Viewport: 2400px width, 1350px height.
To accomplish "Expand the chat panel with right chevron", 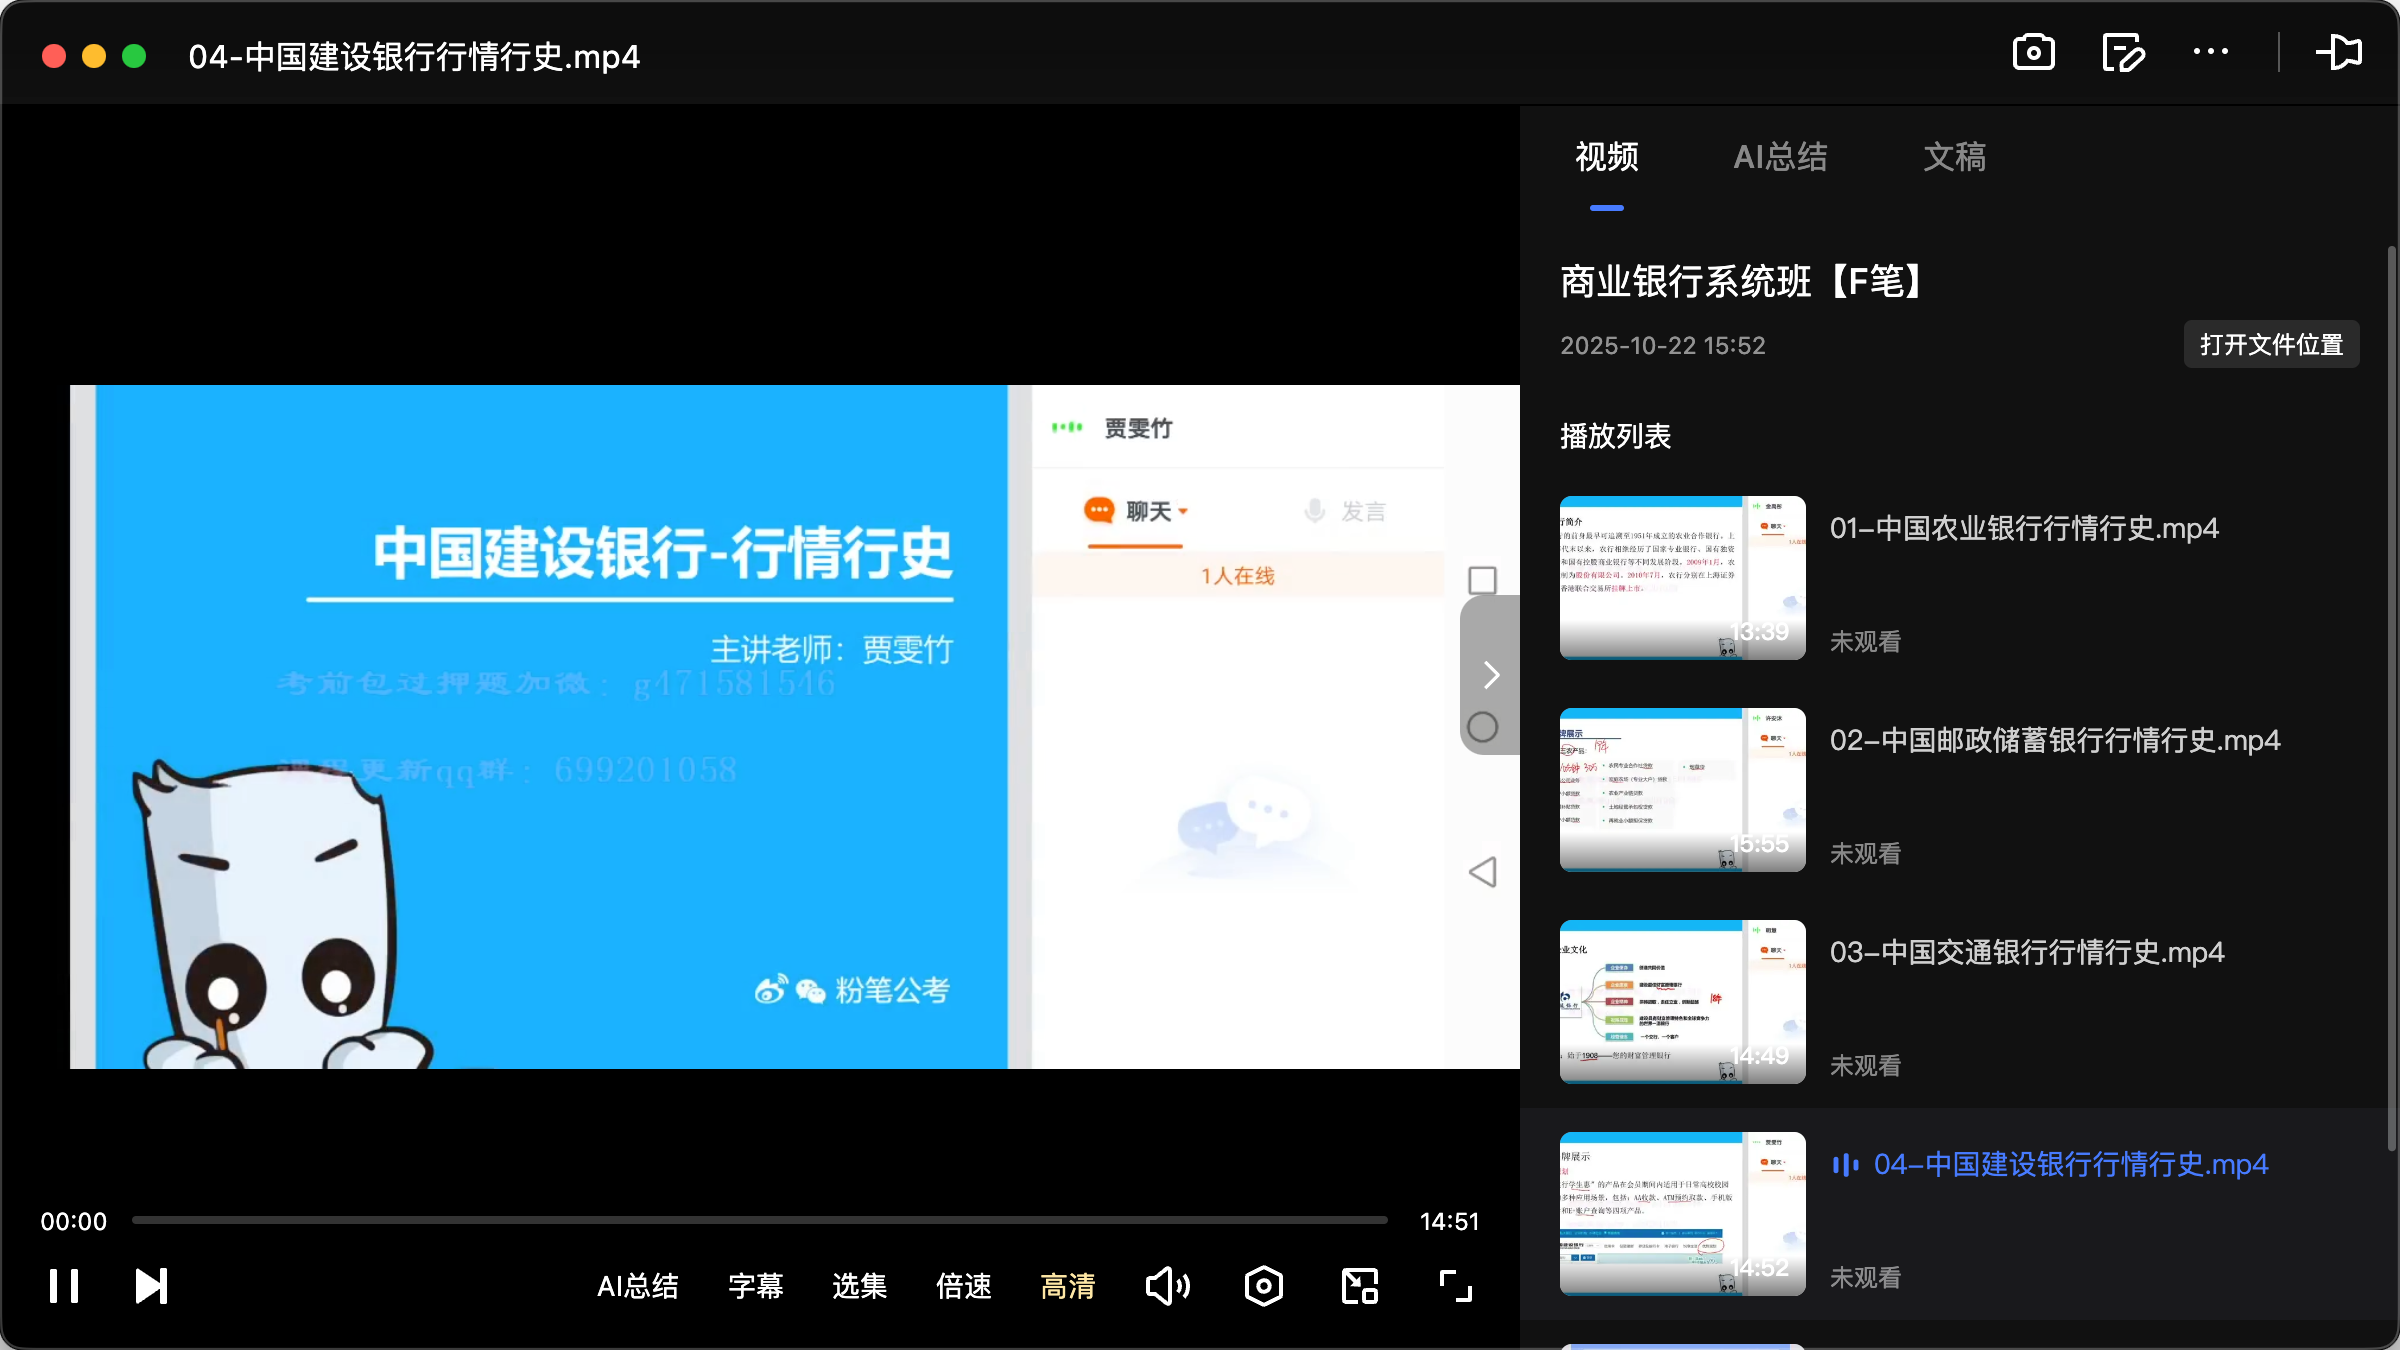I will [1490, 675].
